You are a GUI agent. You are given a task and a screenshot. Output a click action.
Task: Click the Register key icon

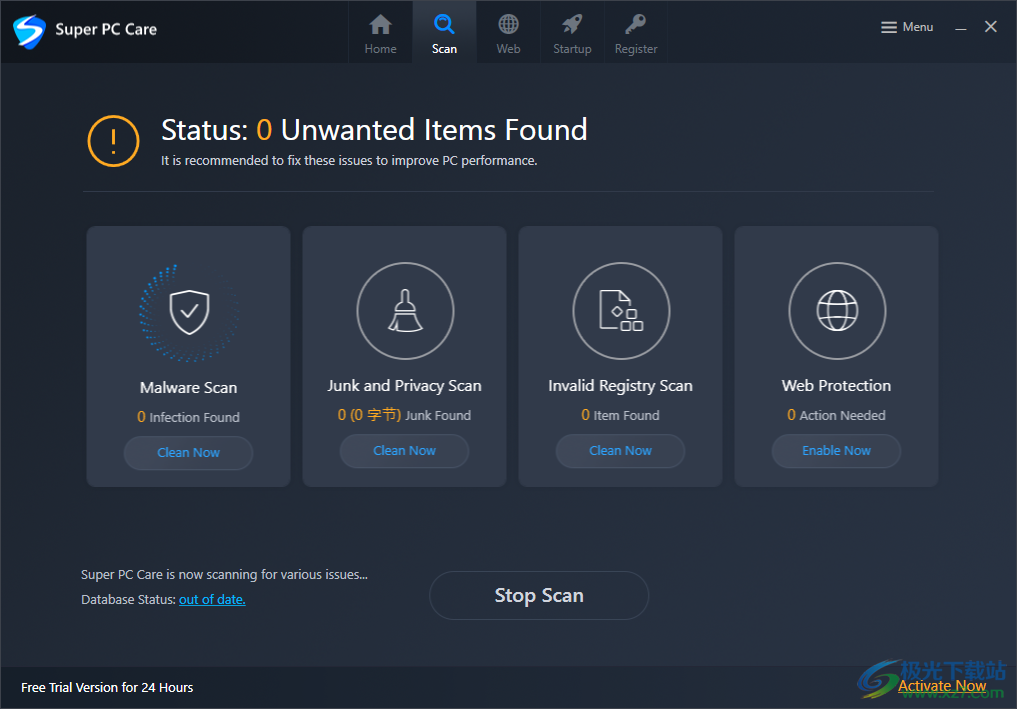[636, 25]
